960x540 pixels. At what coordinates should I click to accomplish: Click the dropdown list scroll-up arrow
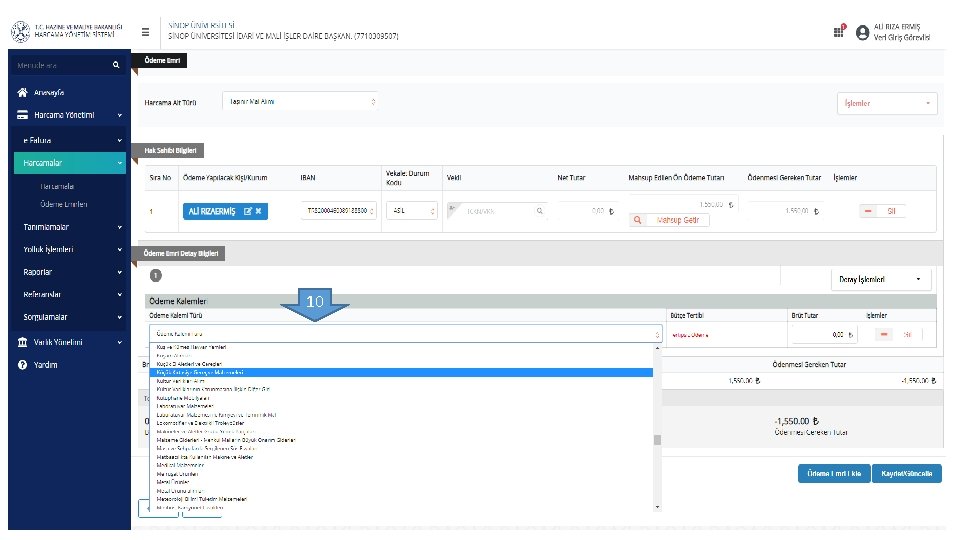pos(658,348)
